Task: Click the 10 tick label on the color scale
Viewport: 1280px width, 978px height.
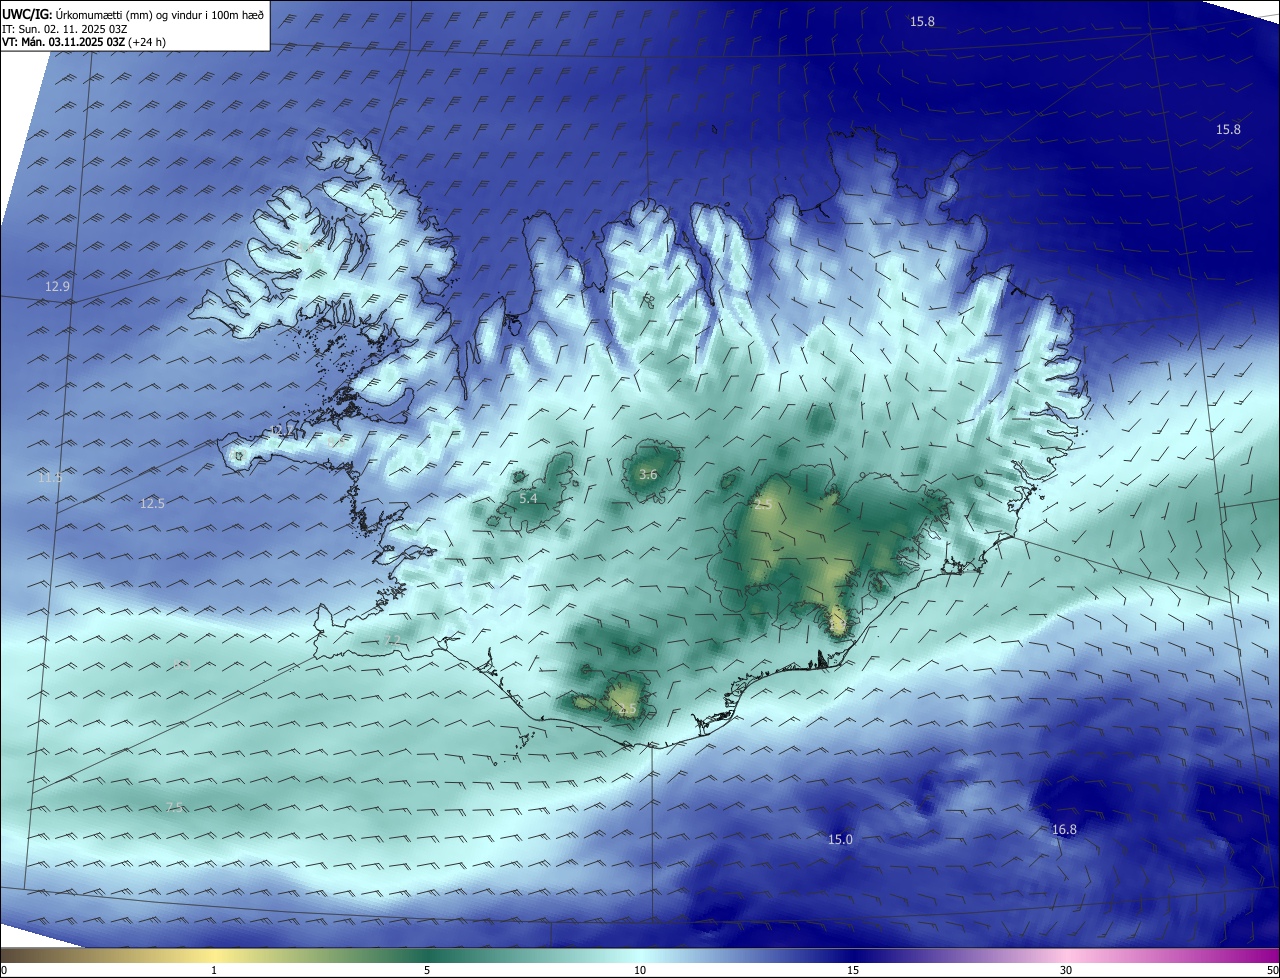Action: [x=640, y=970]
